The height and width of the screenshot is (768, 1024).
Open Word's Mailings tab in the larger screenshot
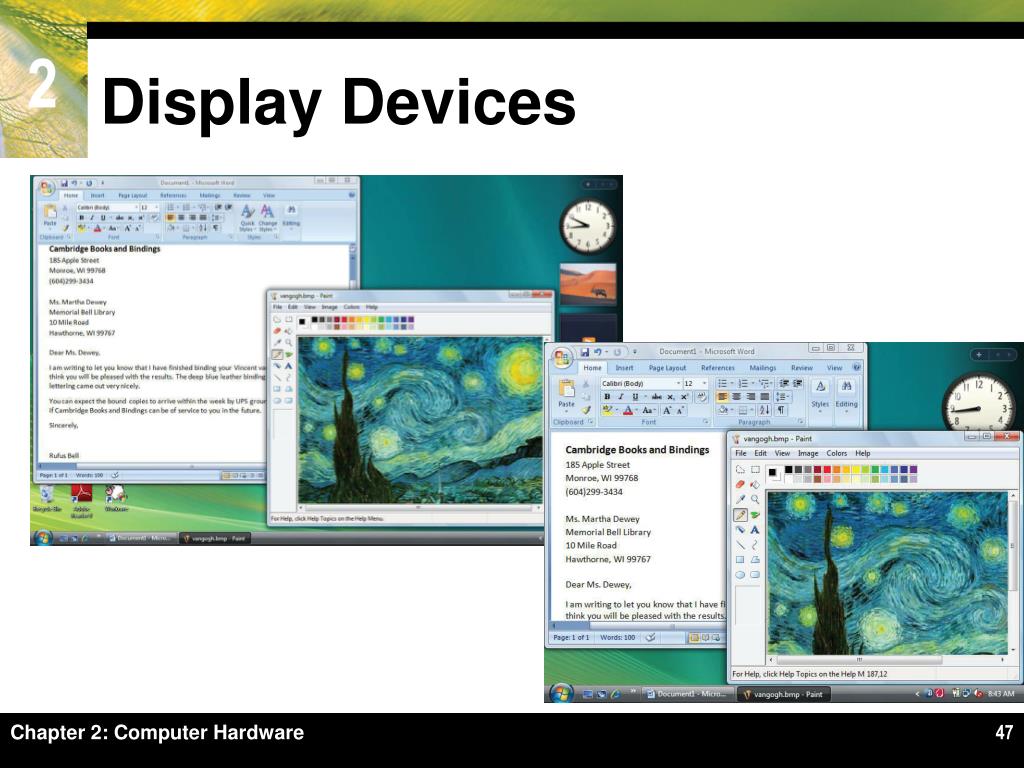click(x=763, y=368)
